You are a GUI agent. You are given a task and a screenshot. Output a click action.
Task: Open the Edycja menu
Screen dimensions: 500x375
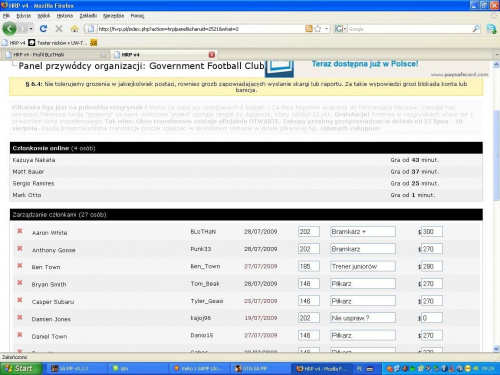tap(23, 16)
